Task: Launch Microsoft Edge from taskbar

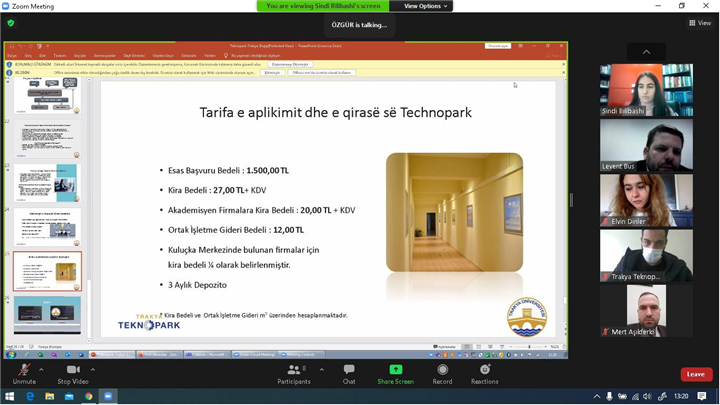Action: point(30,396)
